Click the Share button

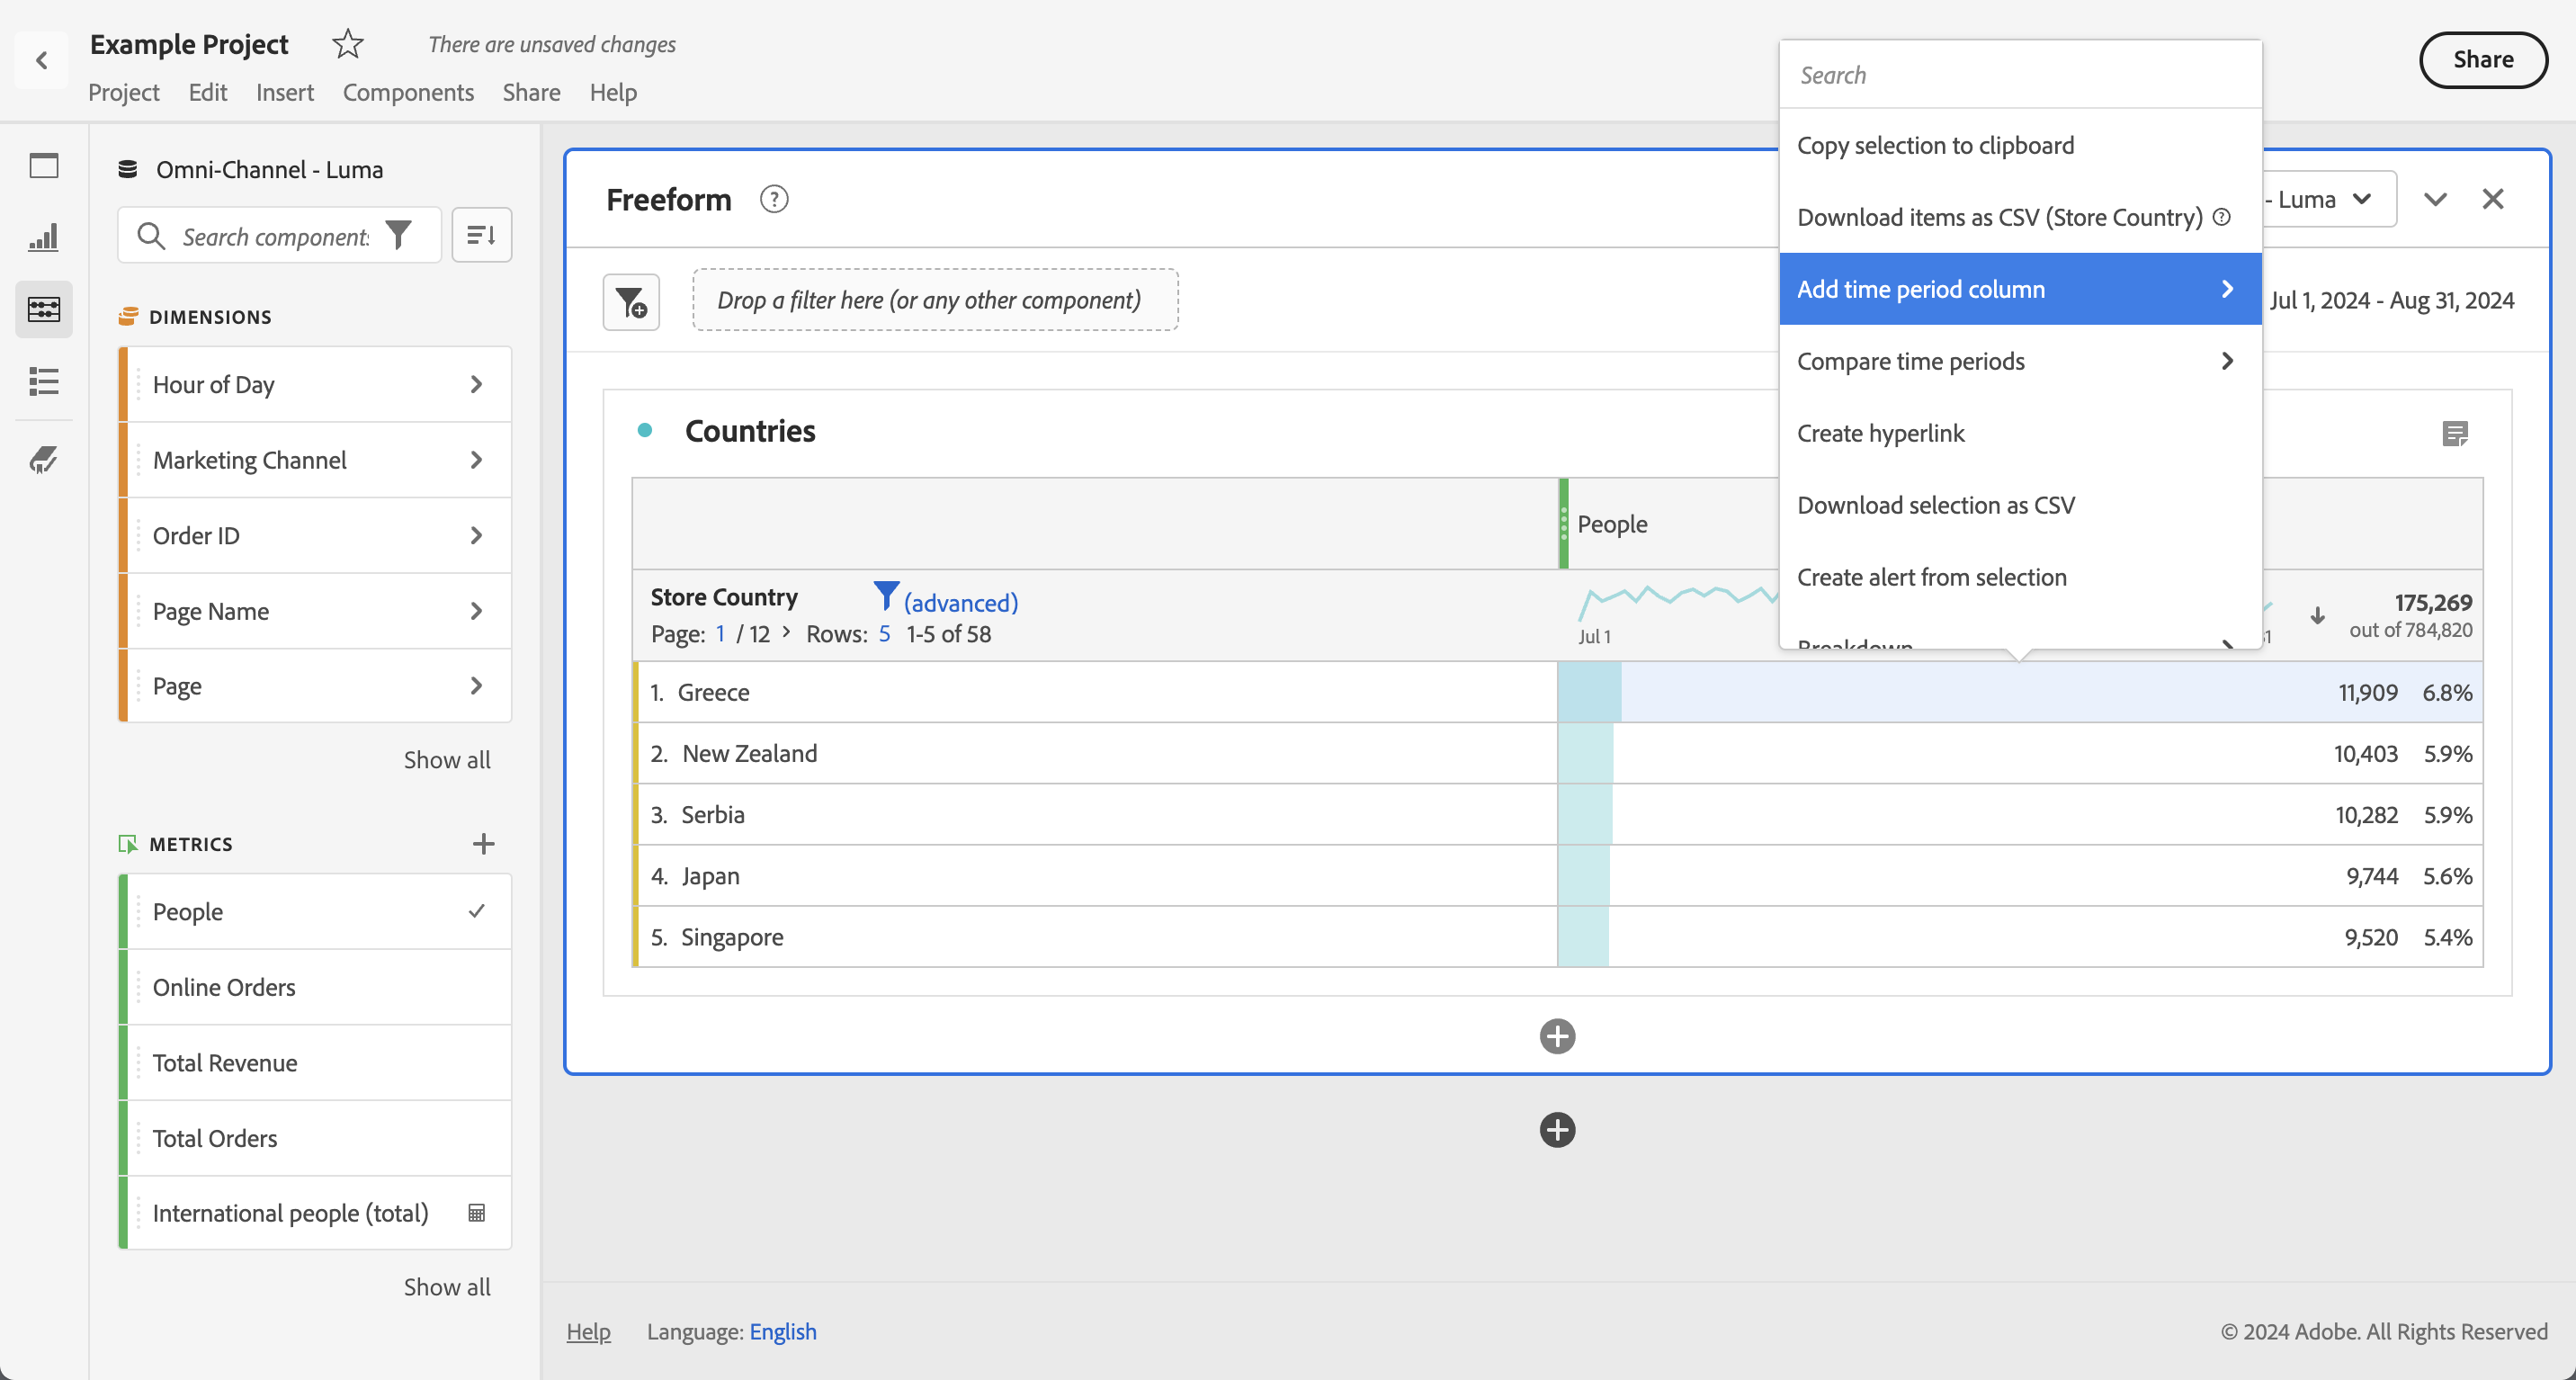click(2482, 60)
